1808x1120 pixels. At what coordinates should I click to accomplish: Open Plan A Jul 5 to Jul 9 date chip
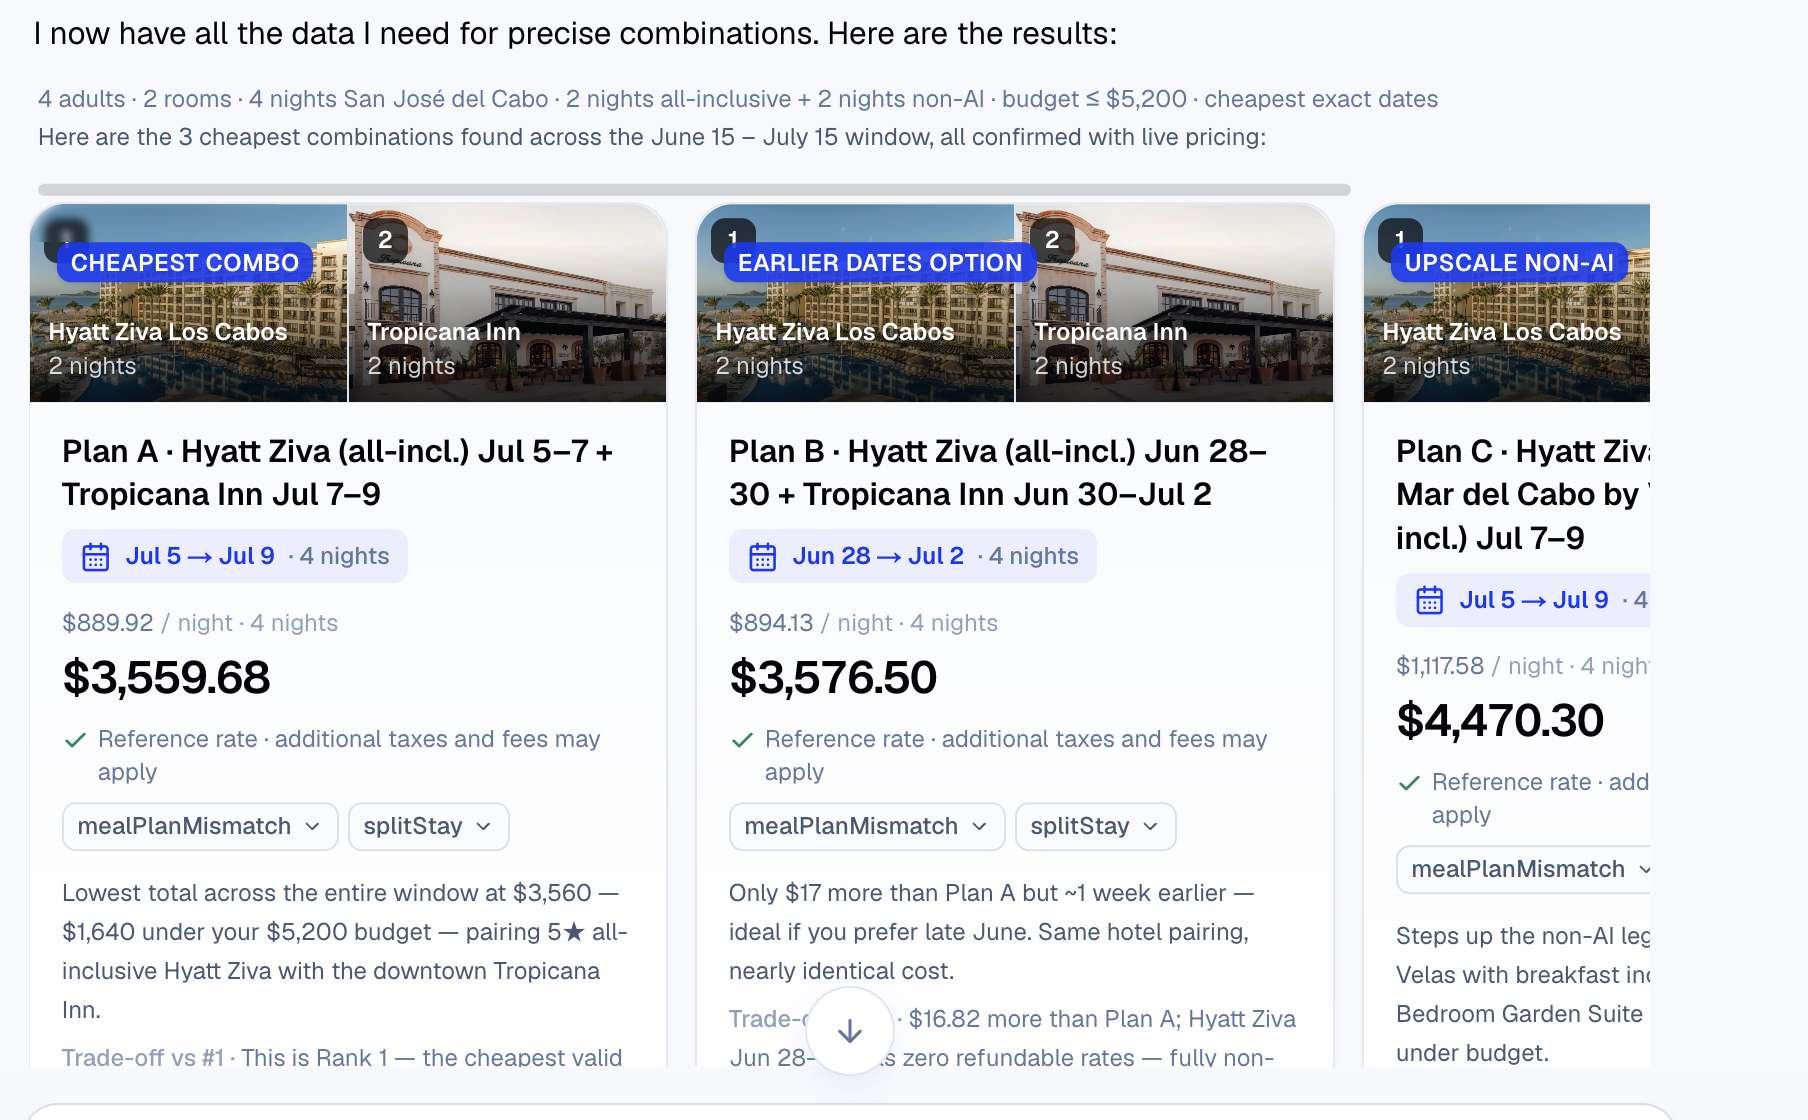(235, 556)
